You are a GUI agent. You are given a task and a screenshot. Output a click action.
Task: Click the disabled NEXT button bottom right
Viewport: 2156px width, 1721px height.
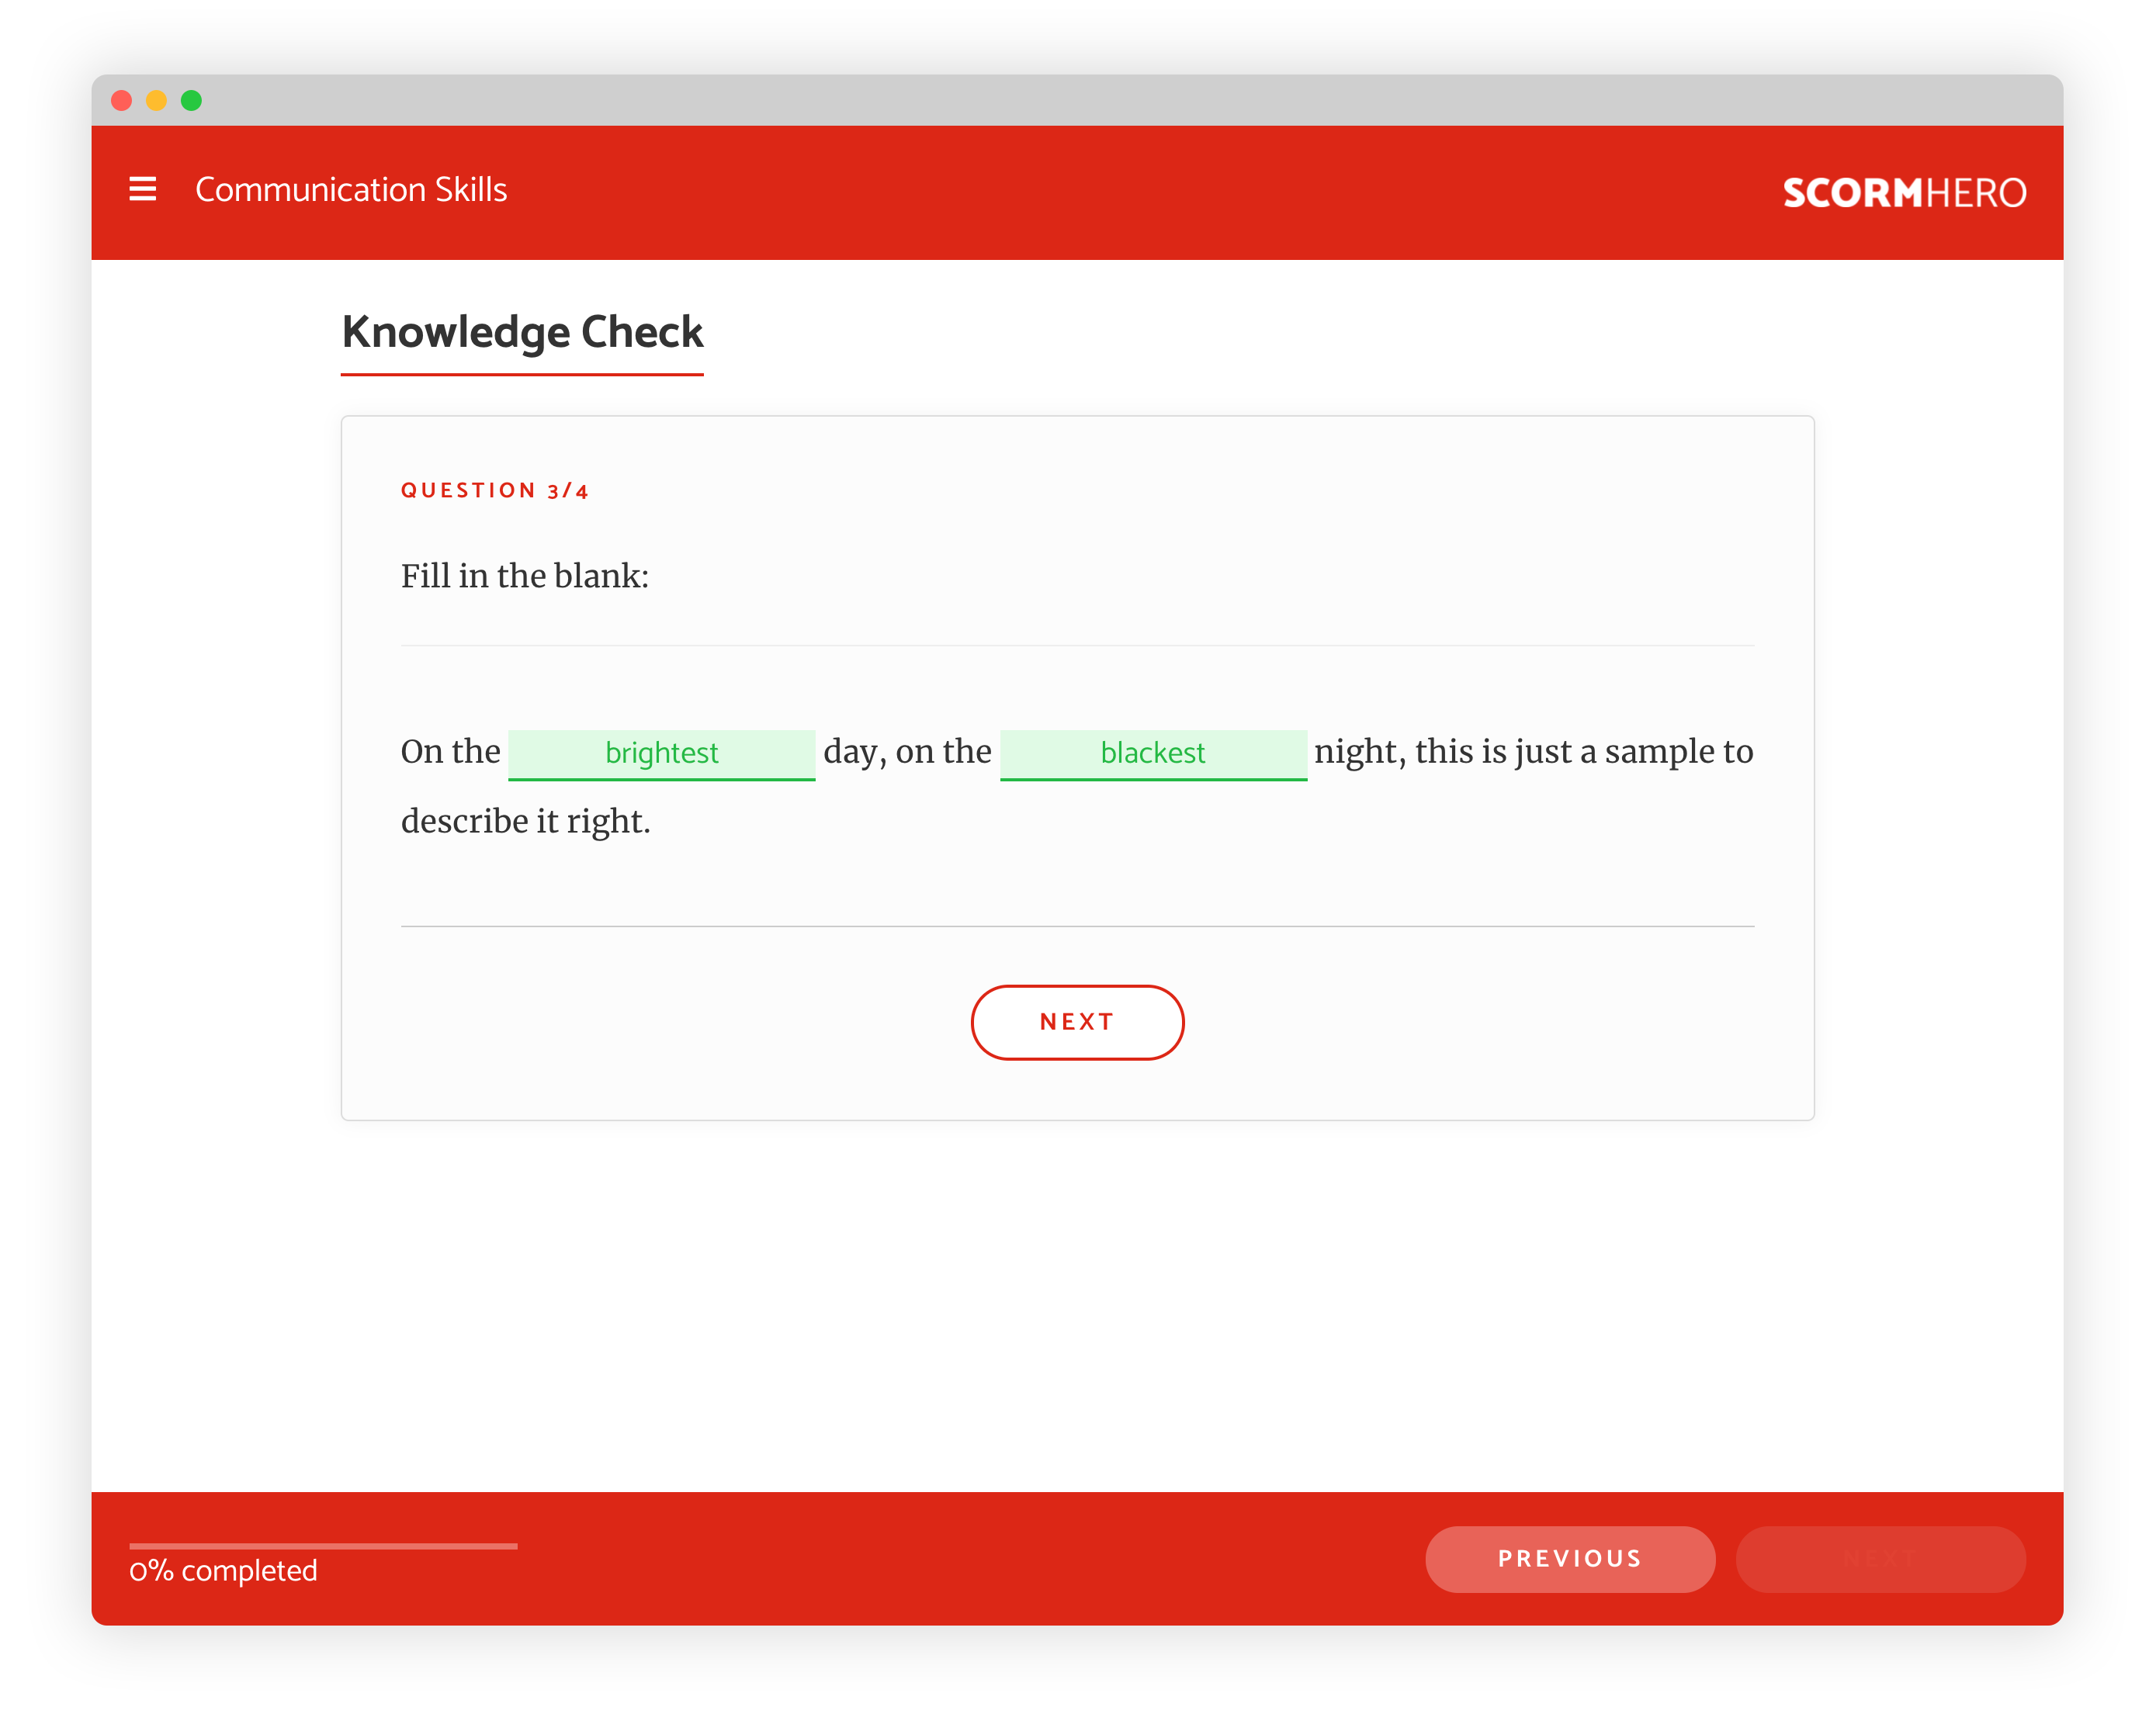click(x=1881, y=1558)
